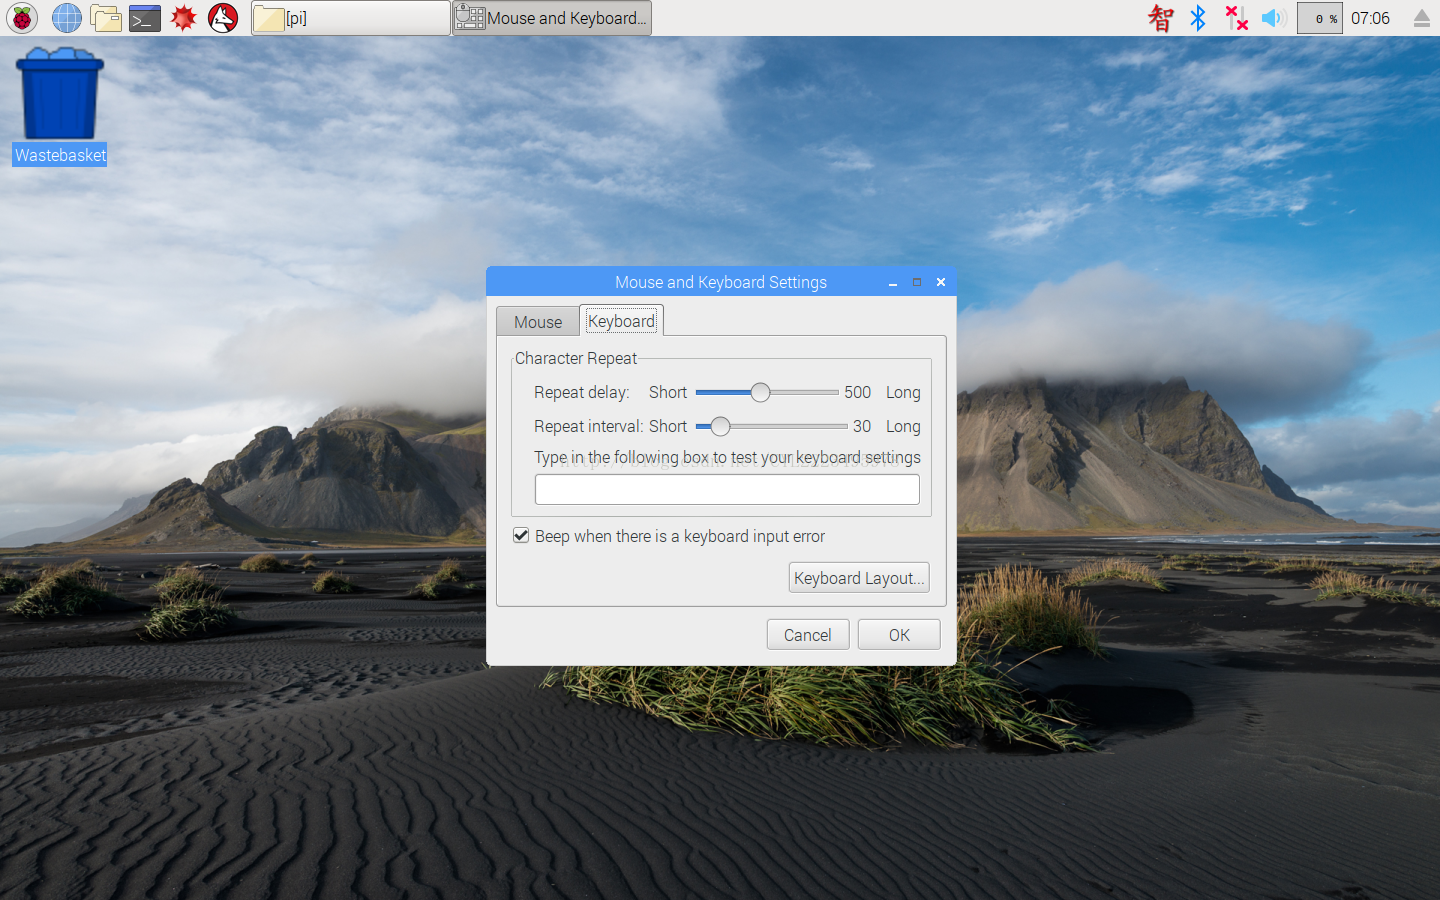Click the Cancel button
Image resolution: width=1440 pixels, height=900 pixels.
[x=808, y=635]
